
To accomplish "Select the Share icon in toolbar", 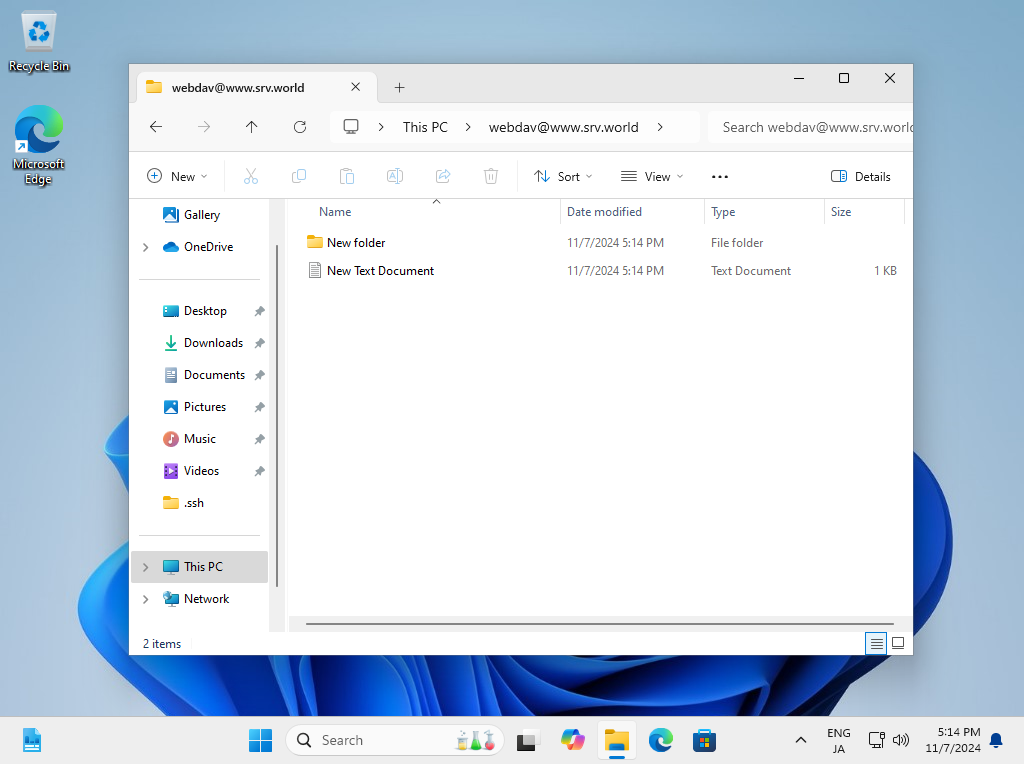I will [x=443, y=176].
